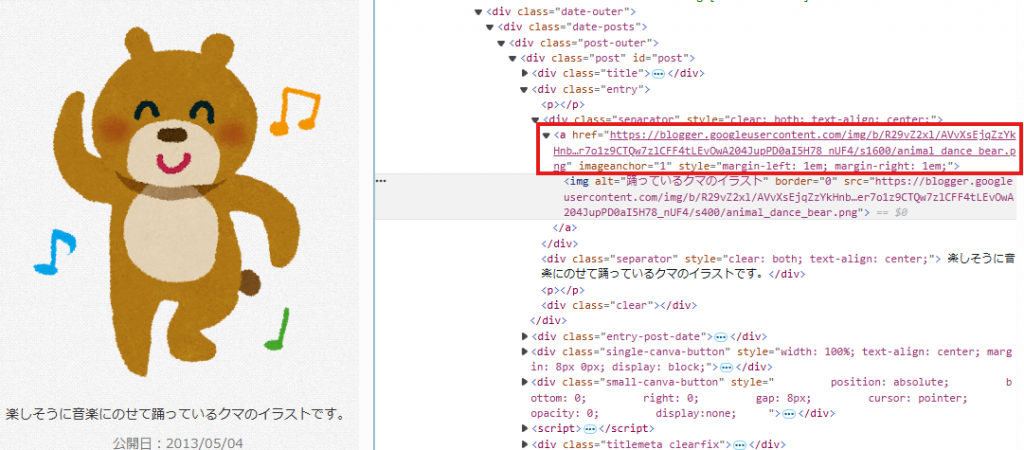Click the ellipsis badge in small-canva-button div
The width and height of the screenshot is (1024, 450).
click(x=789, y=413)
